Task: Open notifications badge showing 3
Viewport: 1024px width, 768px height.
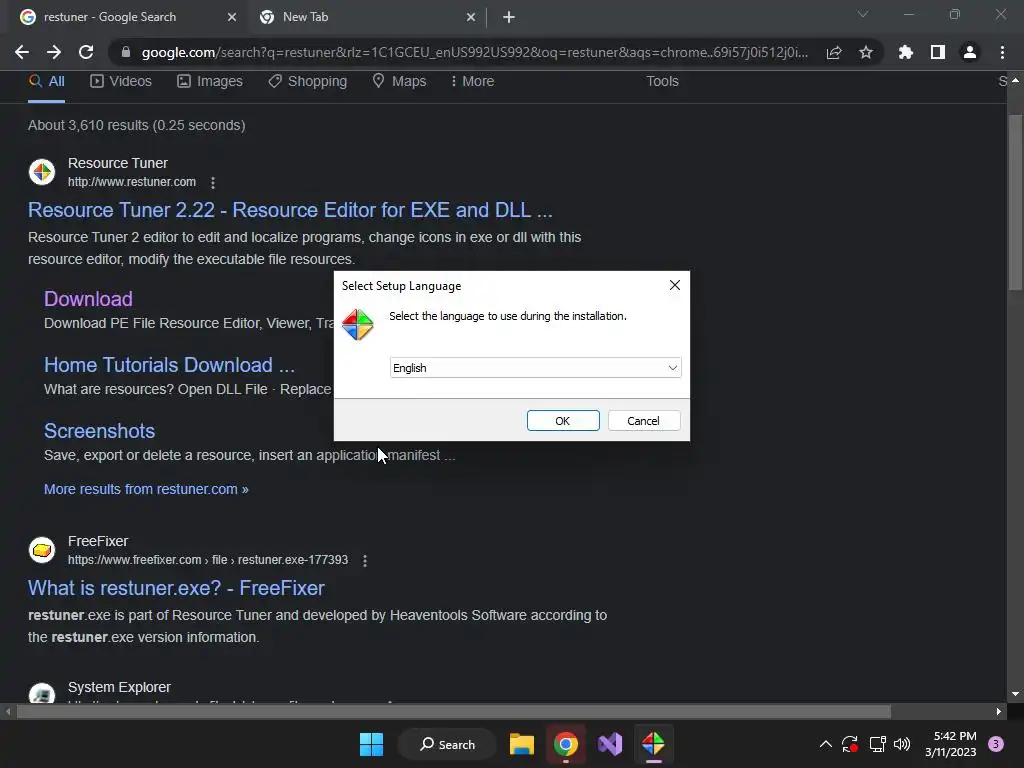Action: click(996, 744)
